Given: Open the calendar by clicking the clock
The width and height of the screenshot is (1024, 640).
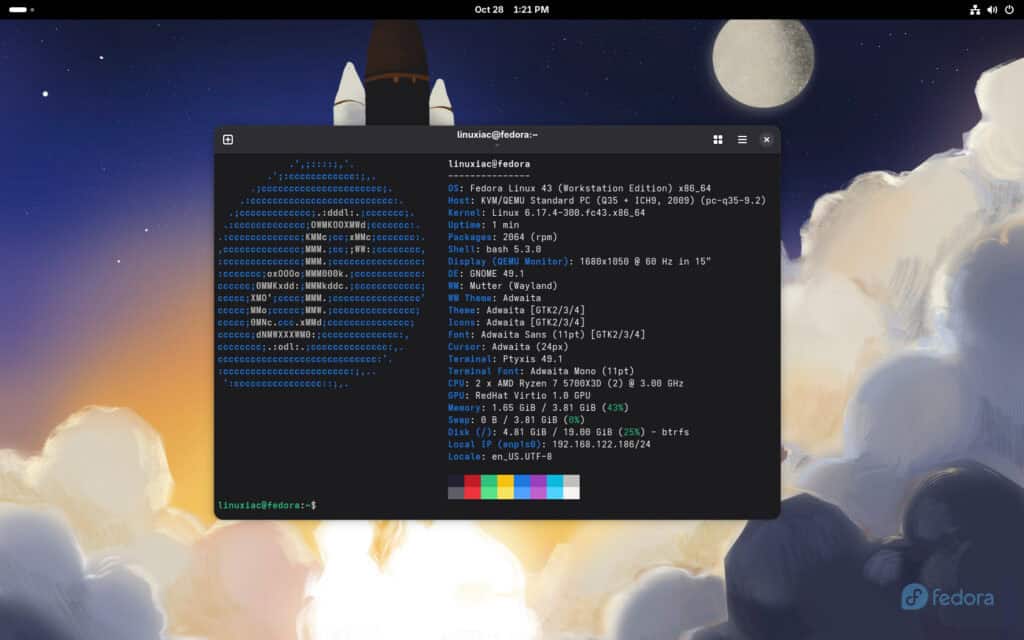Looking at the screenshot, I should coord(512,9).
